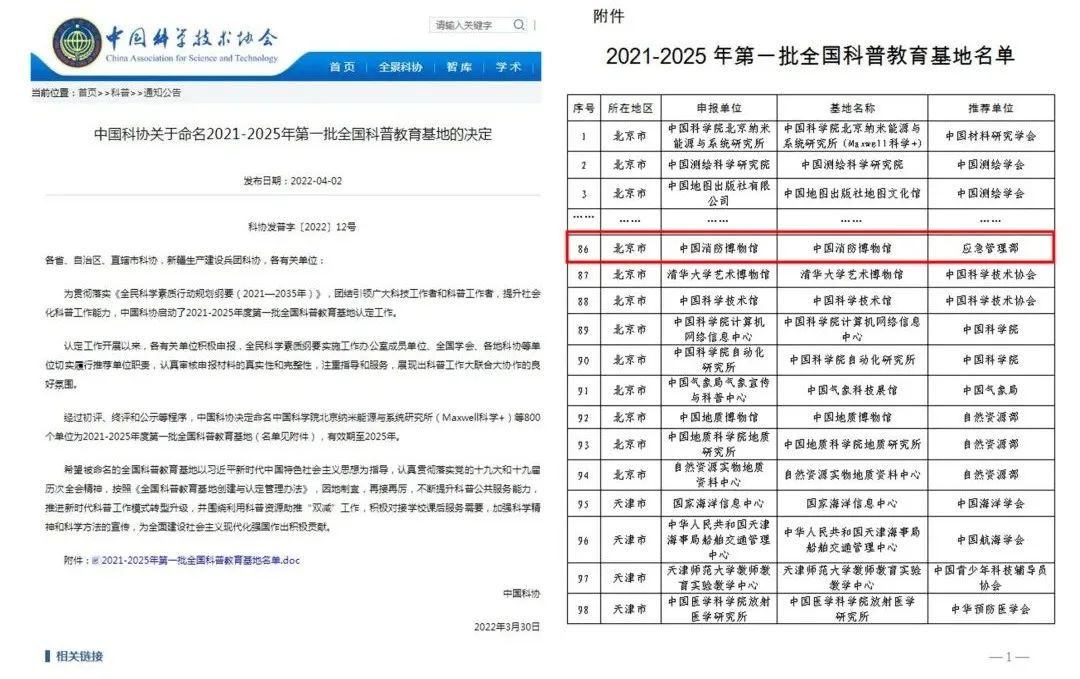The image size is (1080, 679).
Task: Go to the 学术 navigation menu item
Action: (x=508, y=67)
